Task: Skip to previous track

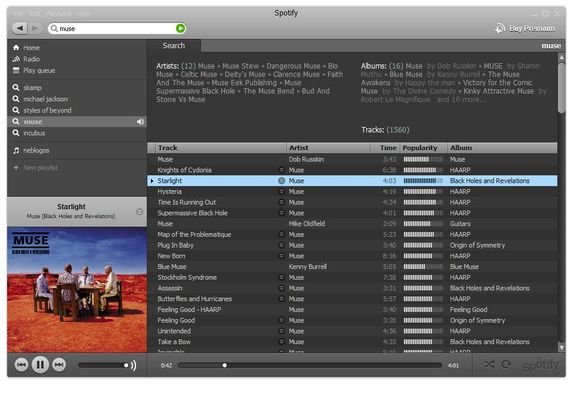Action: (x=21, y=365)
